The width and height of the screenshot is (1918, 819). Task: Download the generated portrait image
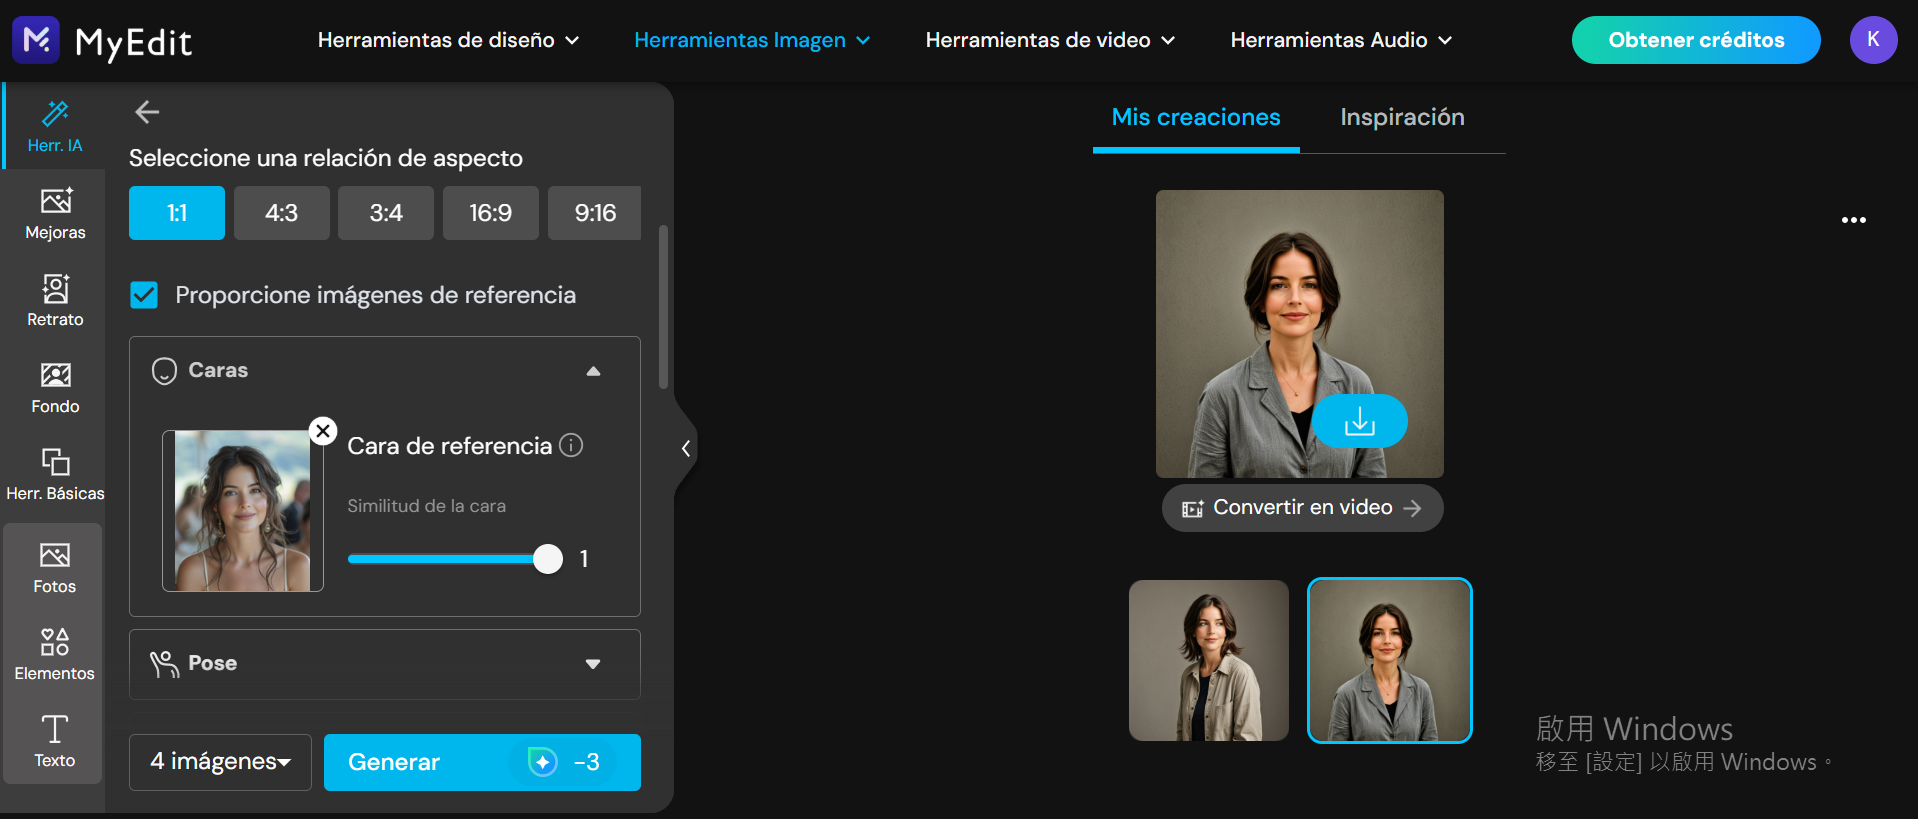(1359, 421)
